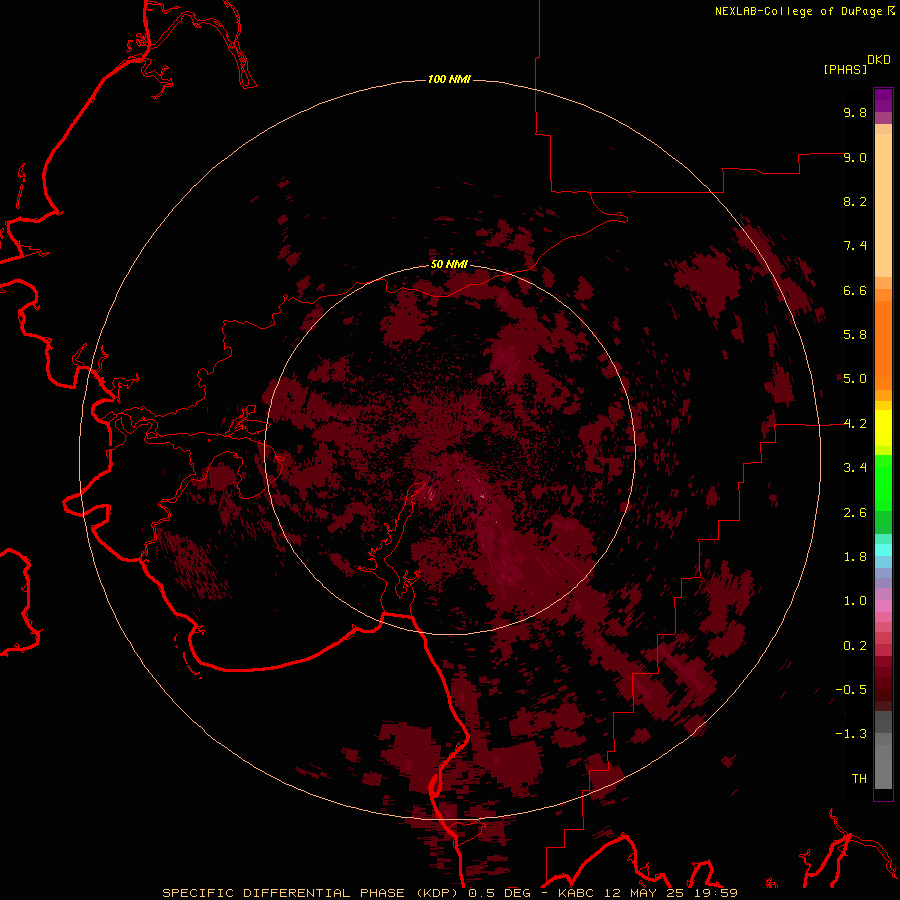This screenshot has height=900, width=900.
Task: Click the bright green segment of color bar
Action: [883, 483]
